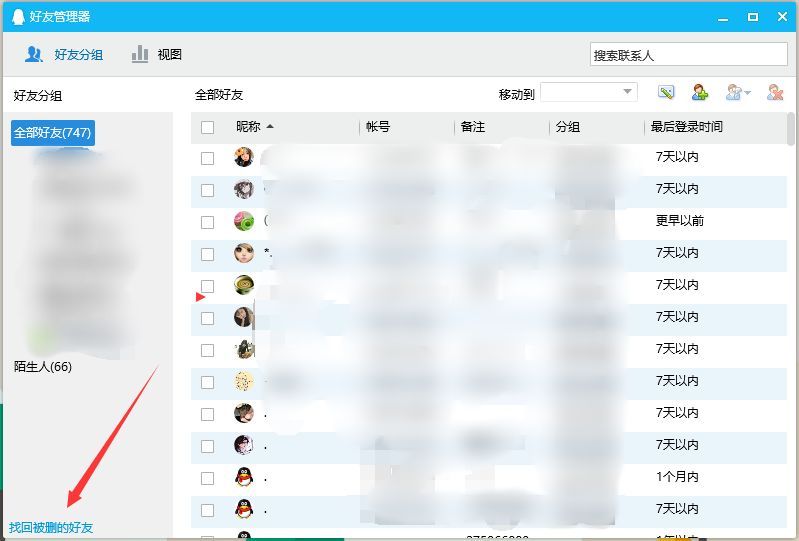Check the box in the 更早以前 row
799x541 pixels.
[207, 223]
